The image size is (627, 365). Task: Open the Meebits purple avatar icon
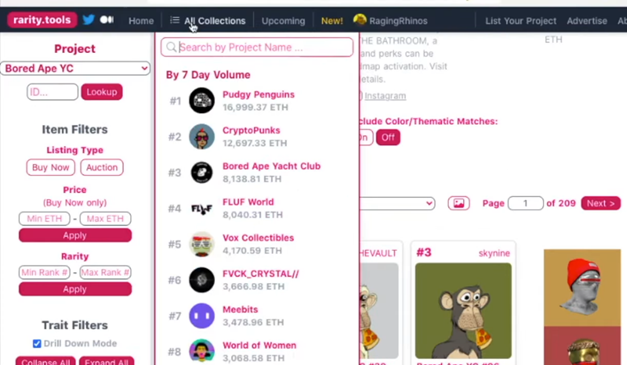coord(202,316)
